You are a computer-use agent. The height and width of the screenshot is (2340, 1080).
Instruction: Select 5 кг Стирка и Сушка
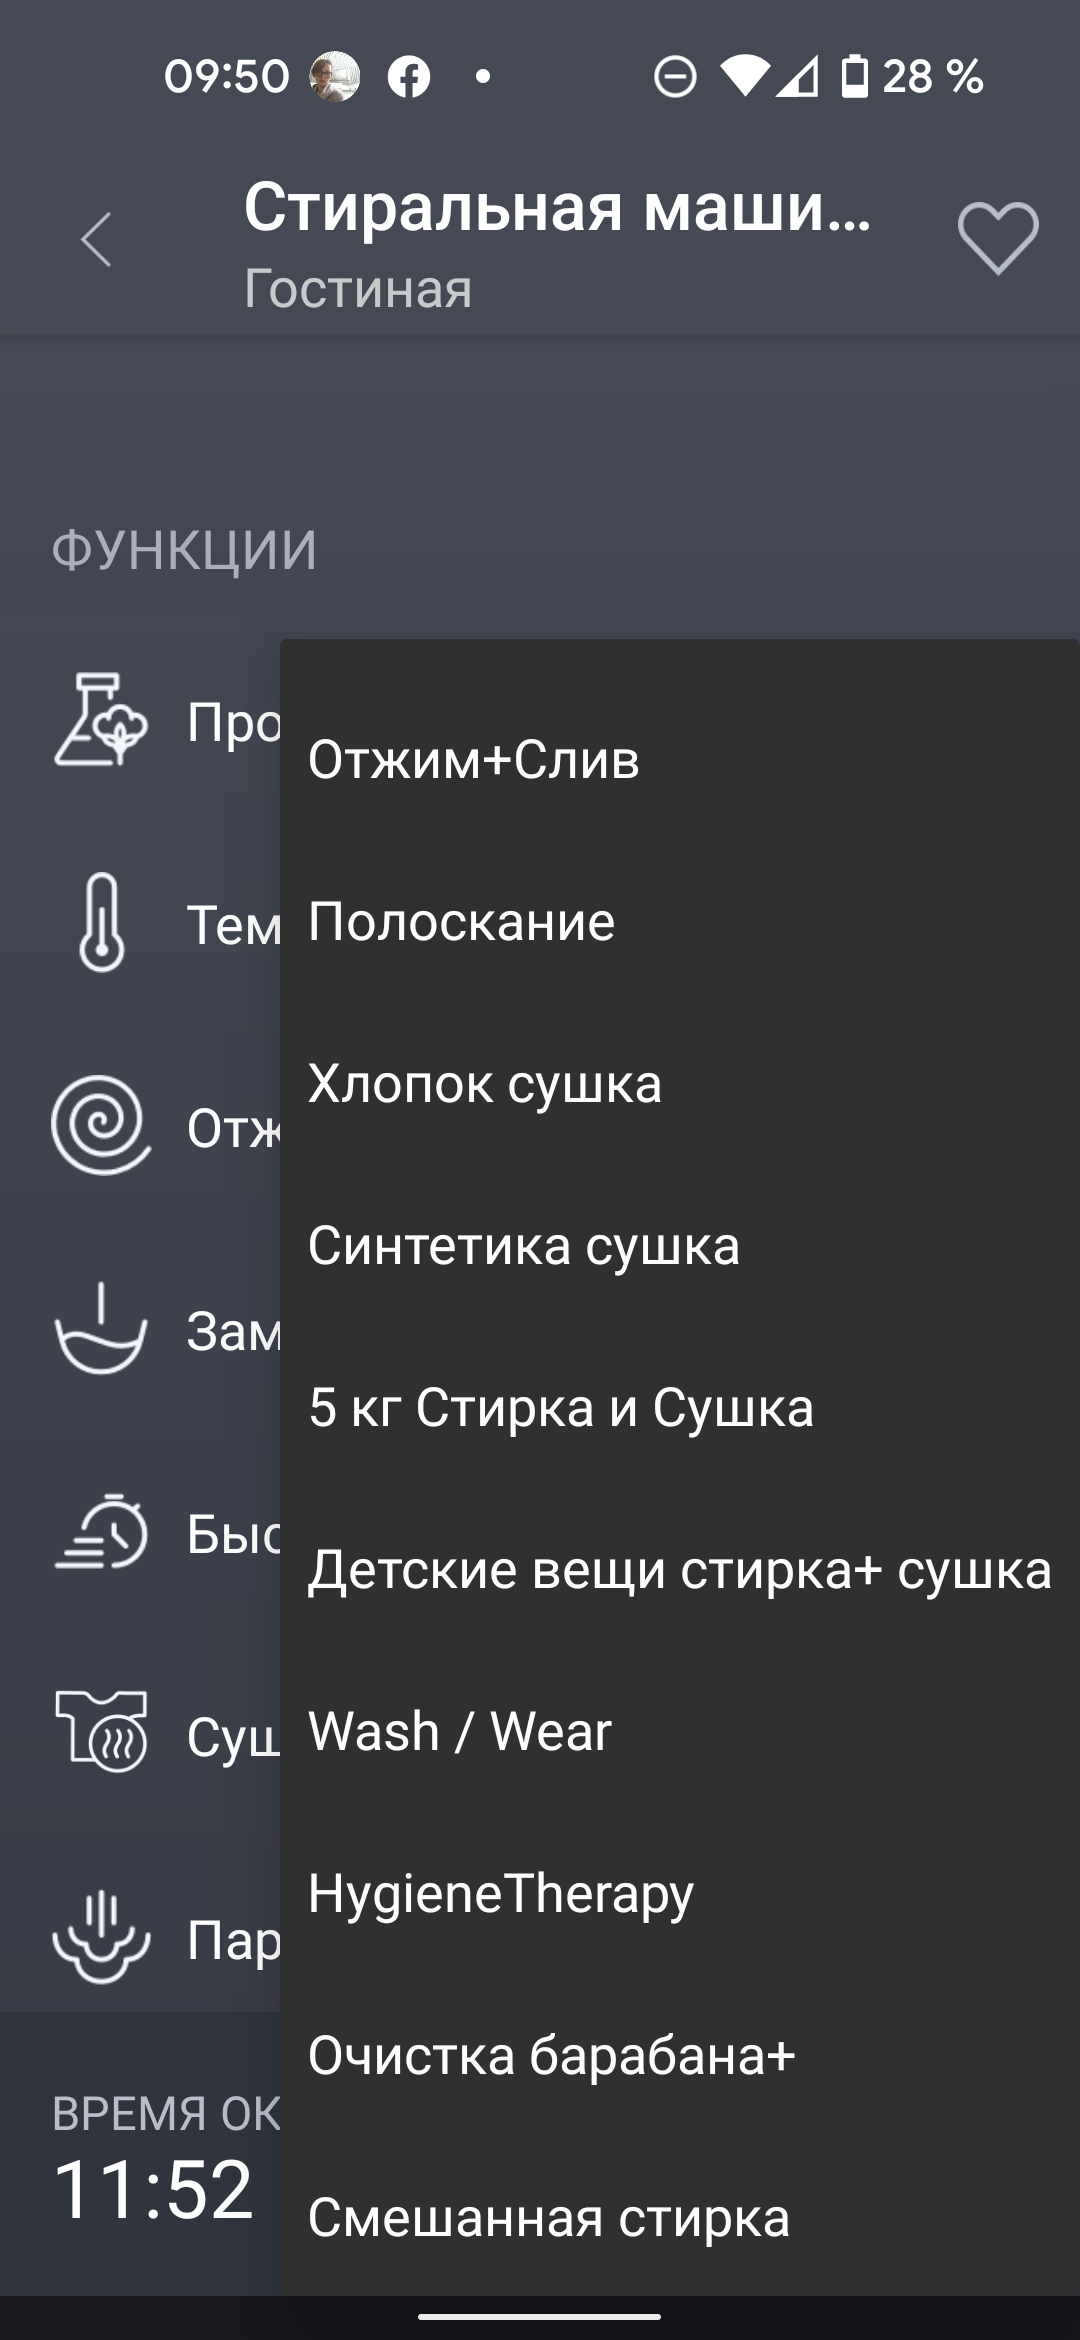561,1407
